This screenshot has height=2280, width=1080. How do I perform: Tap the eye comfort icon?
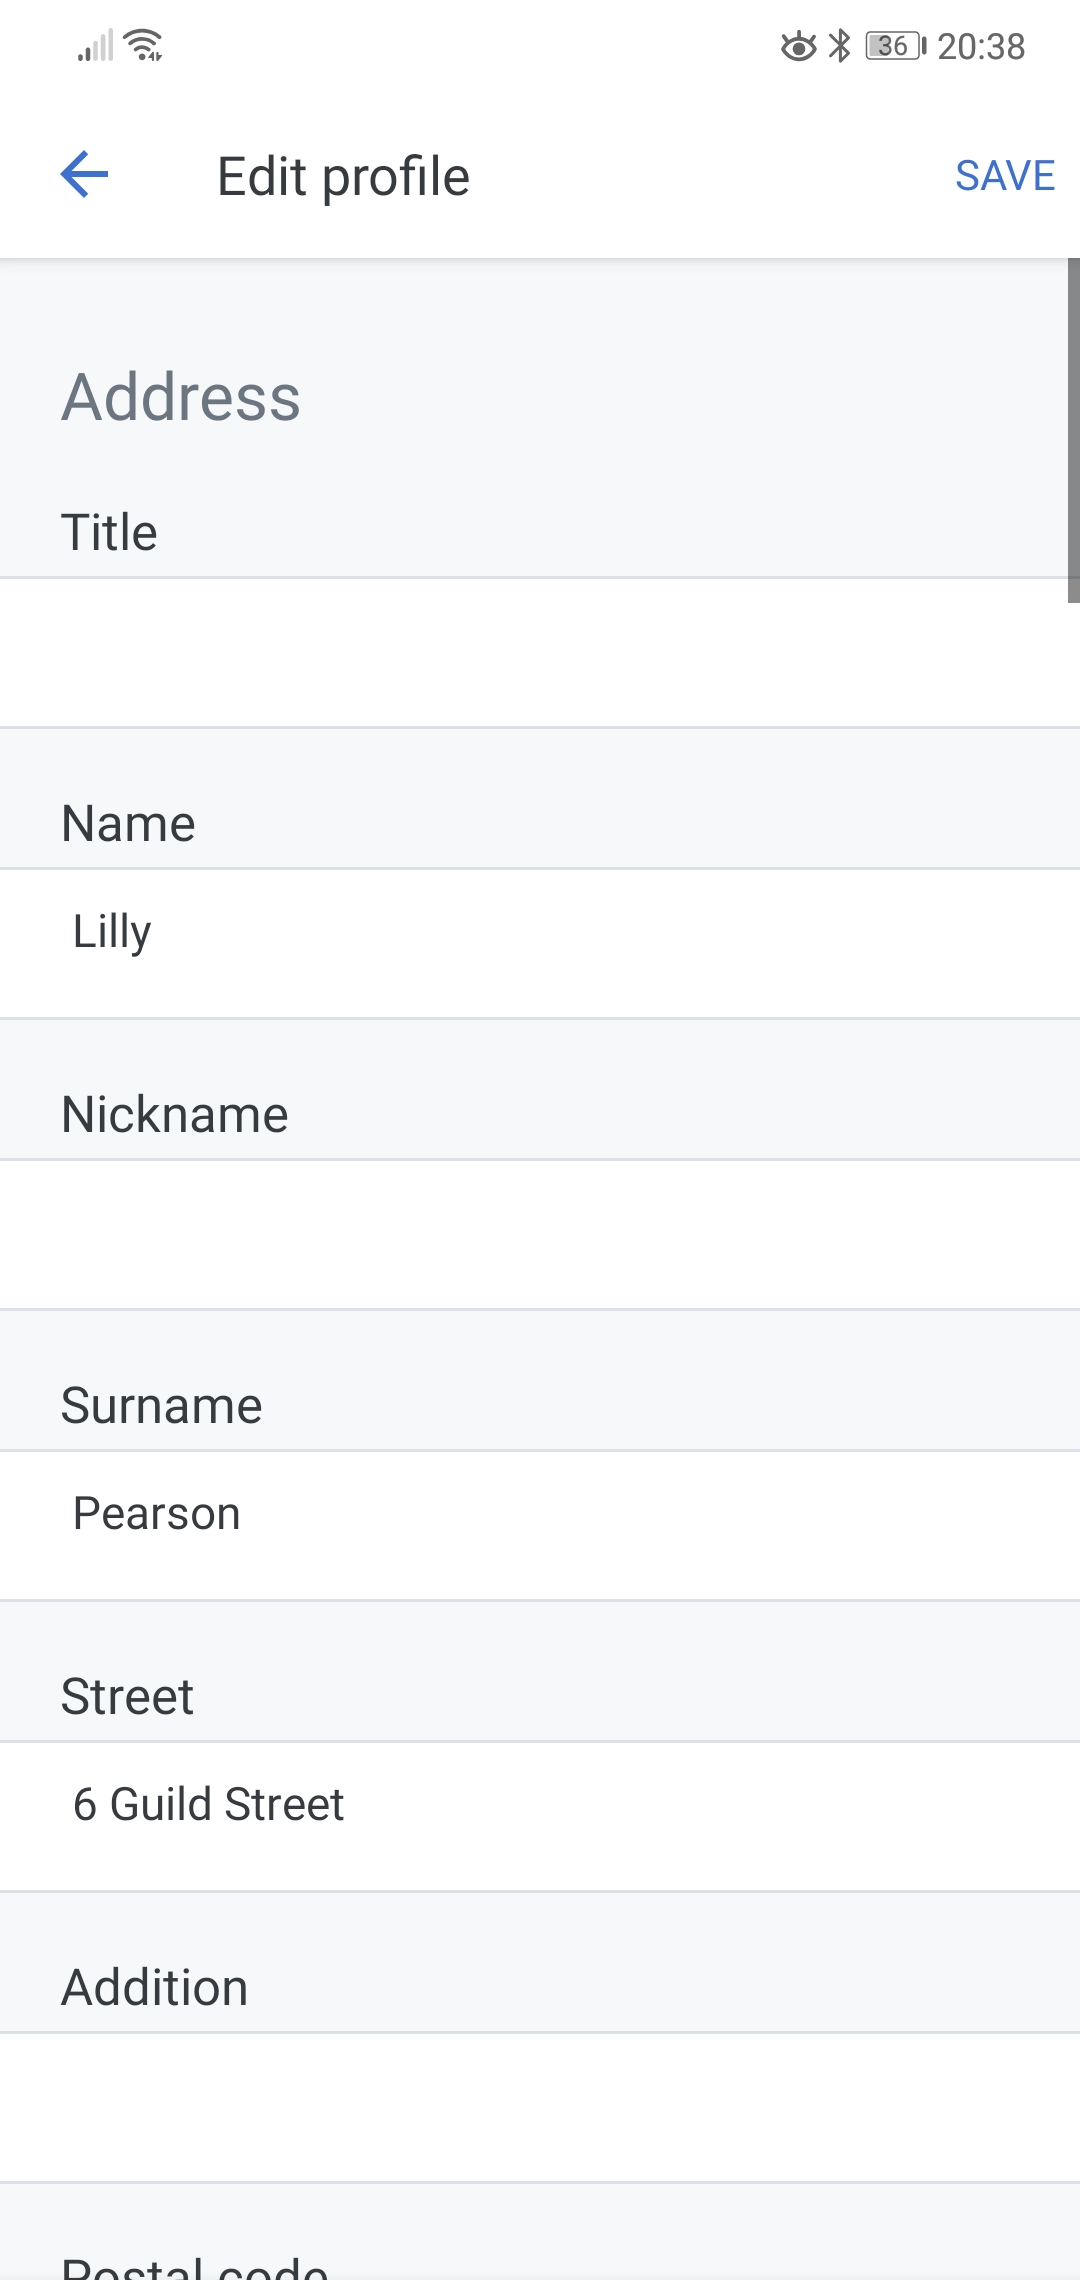(x=798, y=46)
